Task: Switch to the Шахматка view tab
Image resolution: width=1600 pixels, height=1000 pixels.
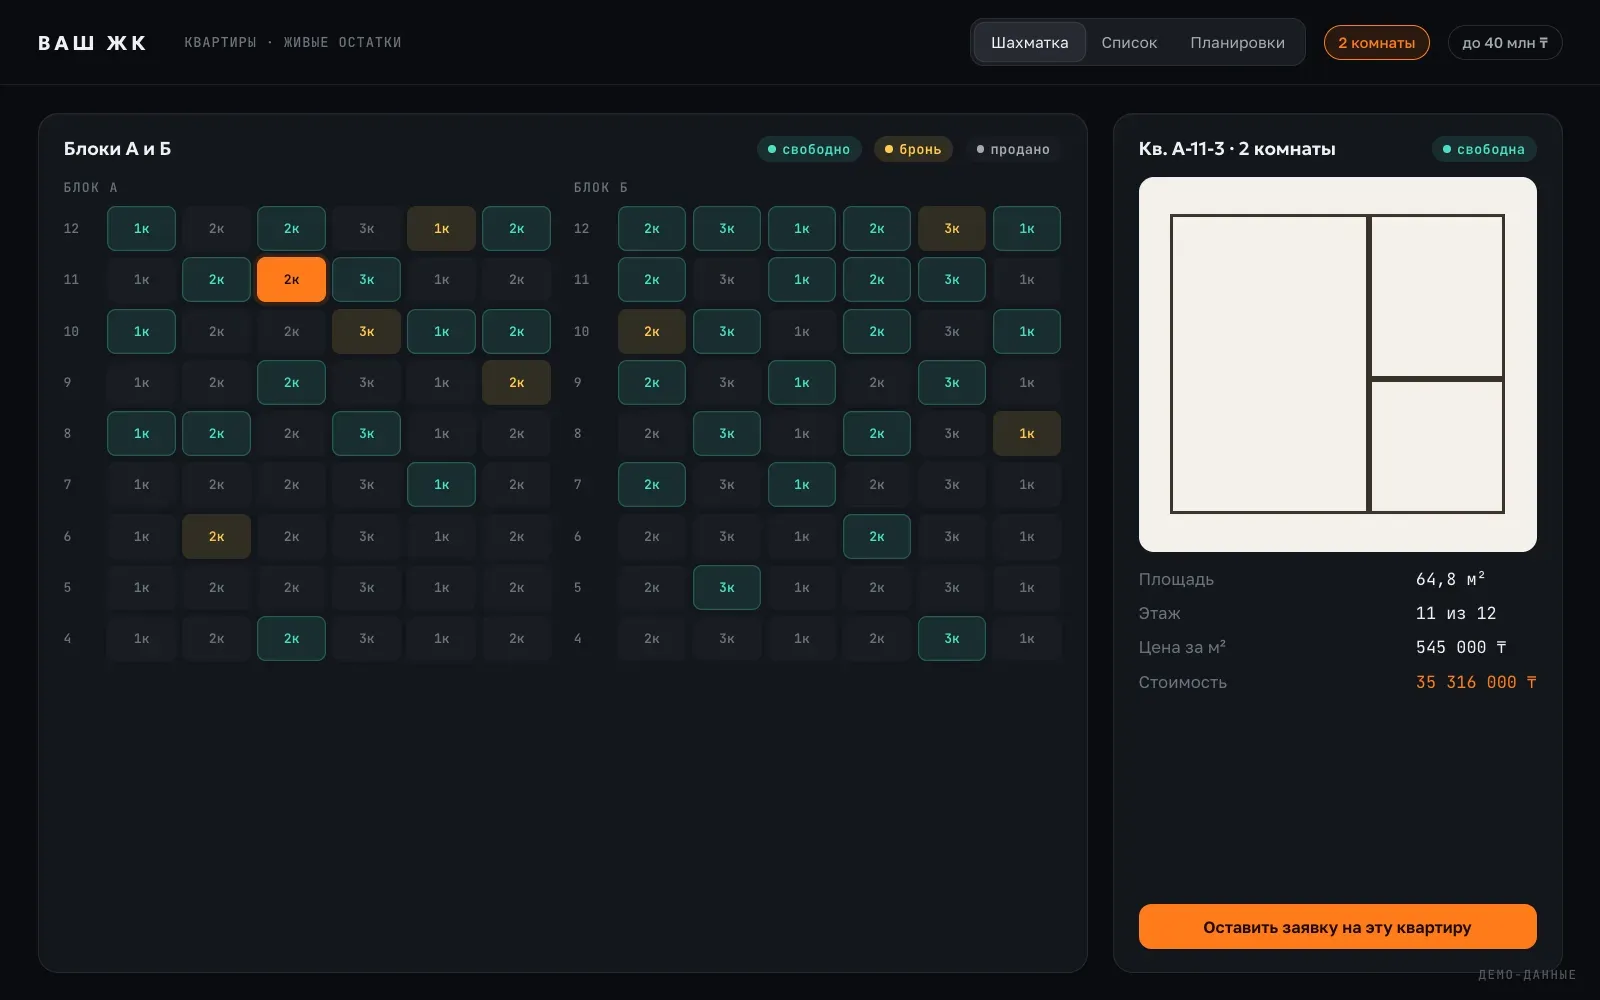Action: (1029, 42)
